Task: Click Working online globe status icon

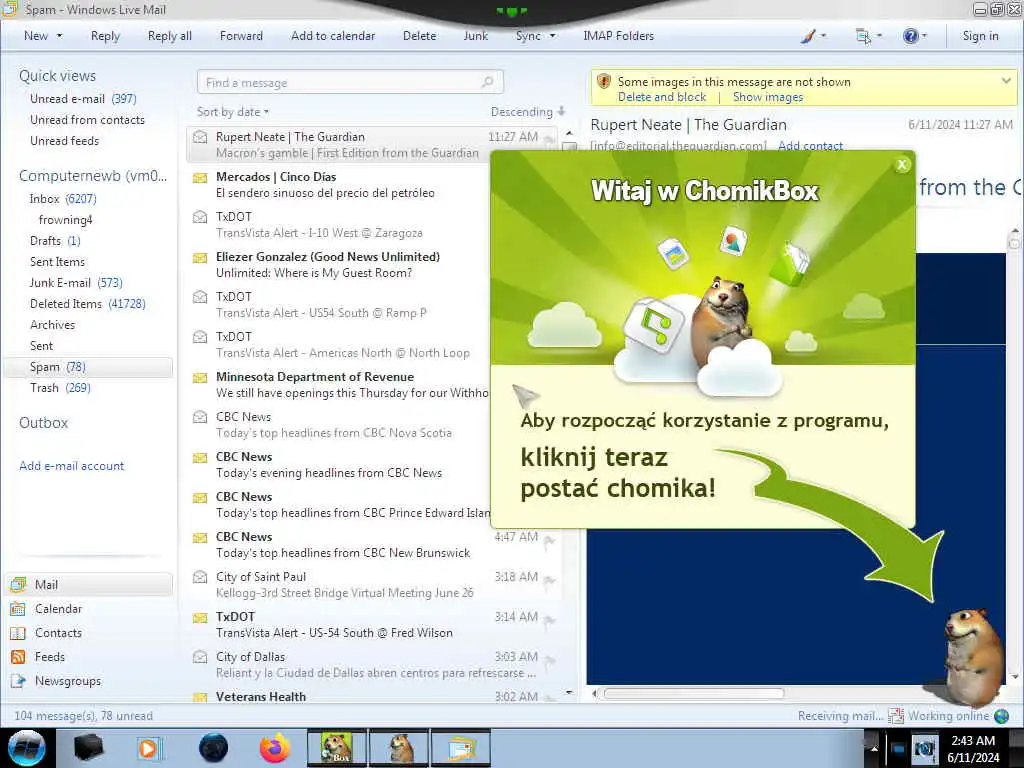Action: pyautogui.click(x=1002, y=716)
